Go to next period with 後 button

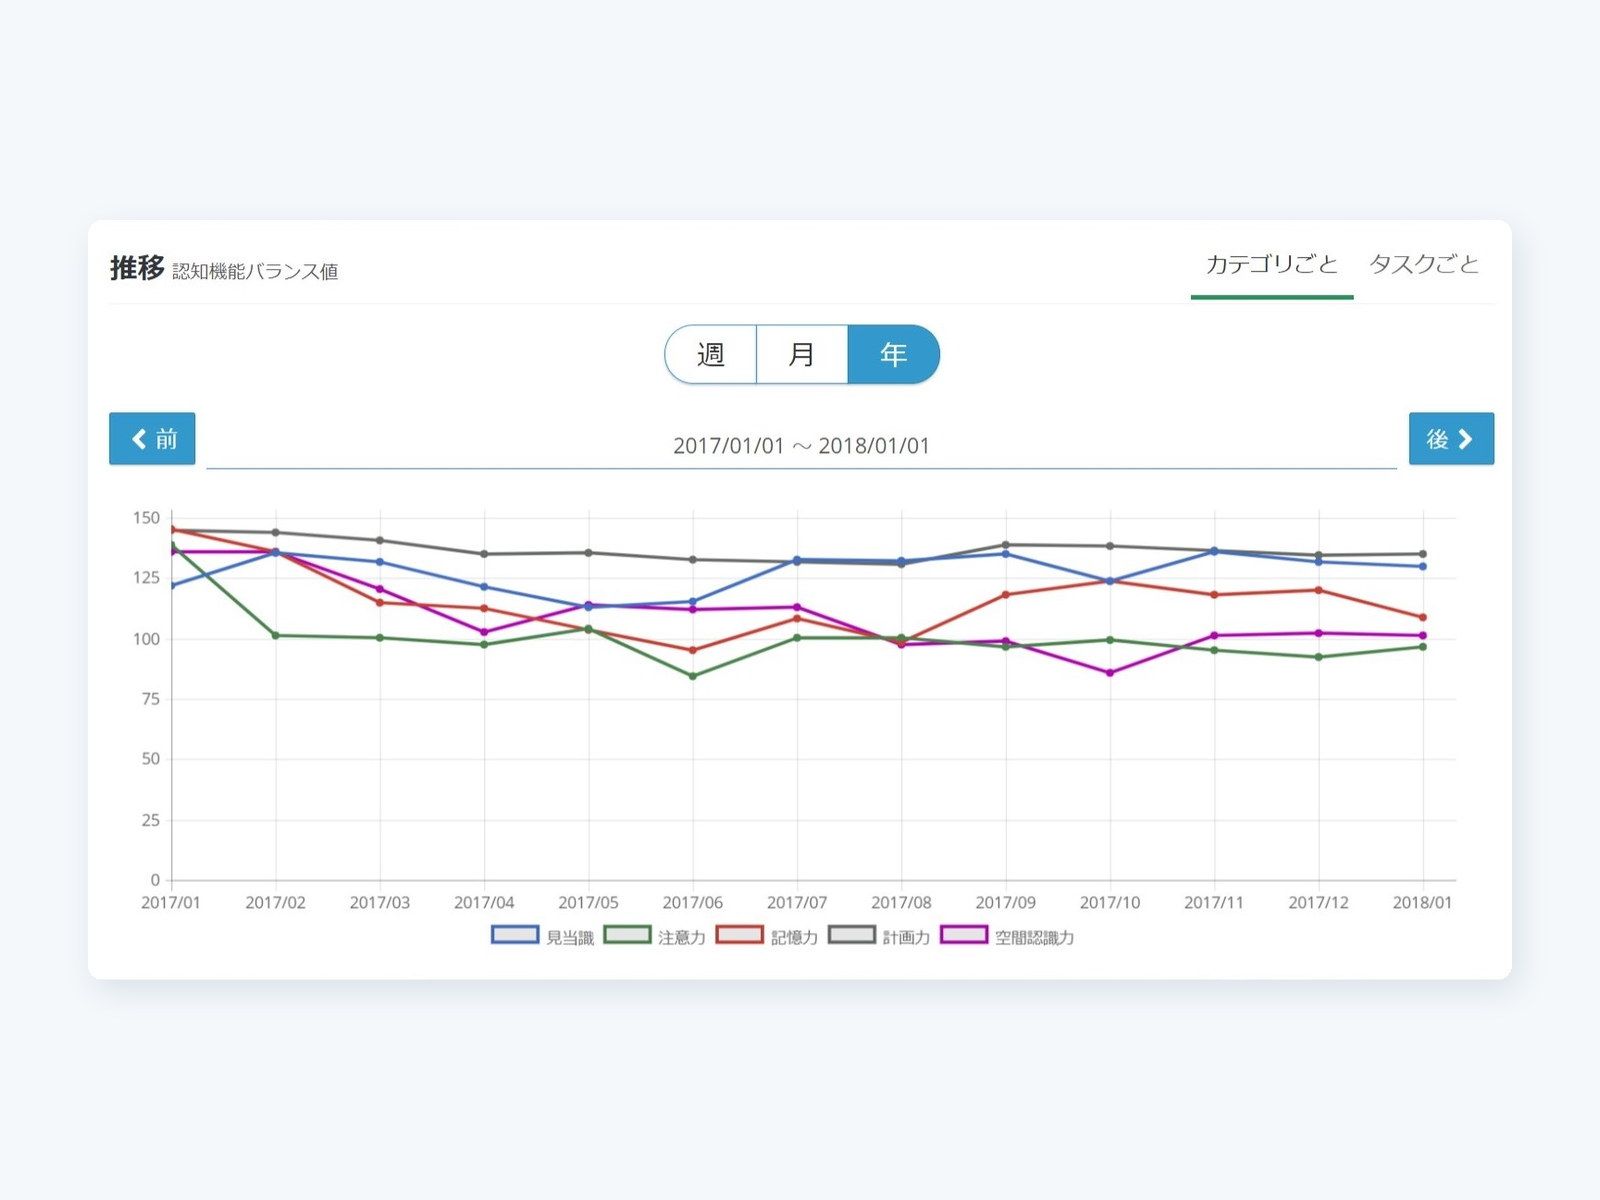pyautogui.click(x=1451, y=439)
